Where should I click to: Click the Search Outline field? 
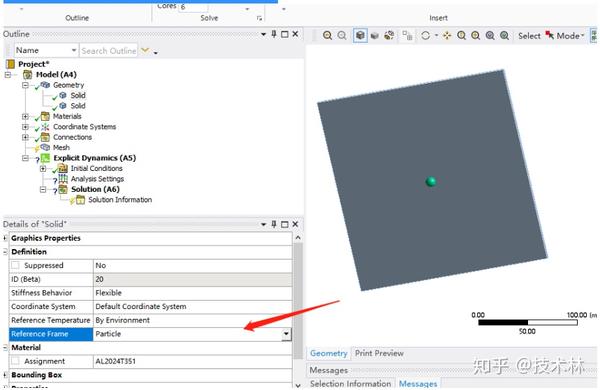tap(109, 51)
